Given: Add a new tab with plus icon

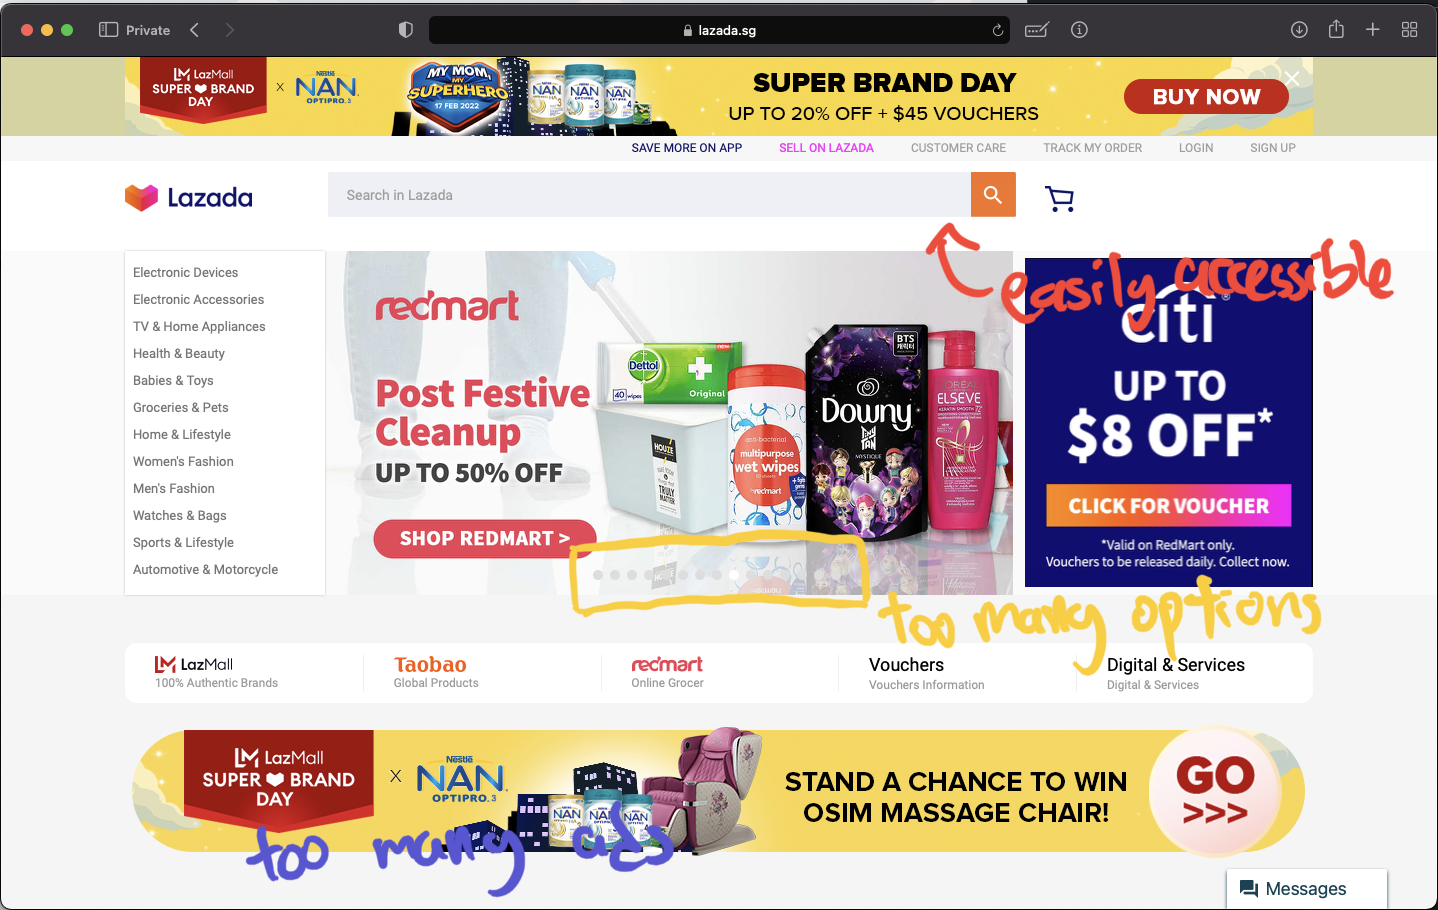Looking at the screenshot, I should [1373, 30].
